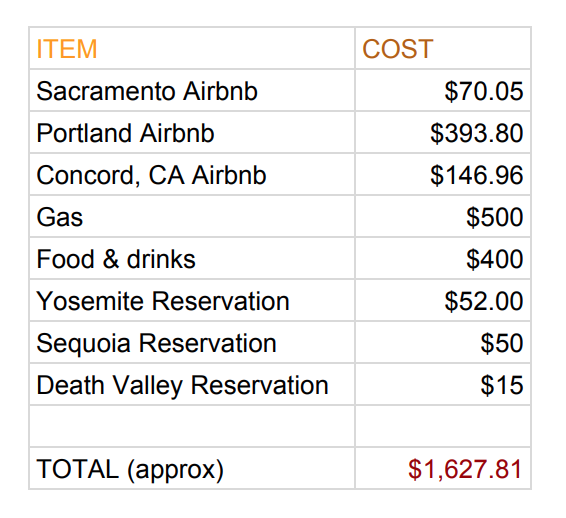
Task: Click the red $1,627.81 total cell
Action: (x=443, y=469)
